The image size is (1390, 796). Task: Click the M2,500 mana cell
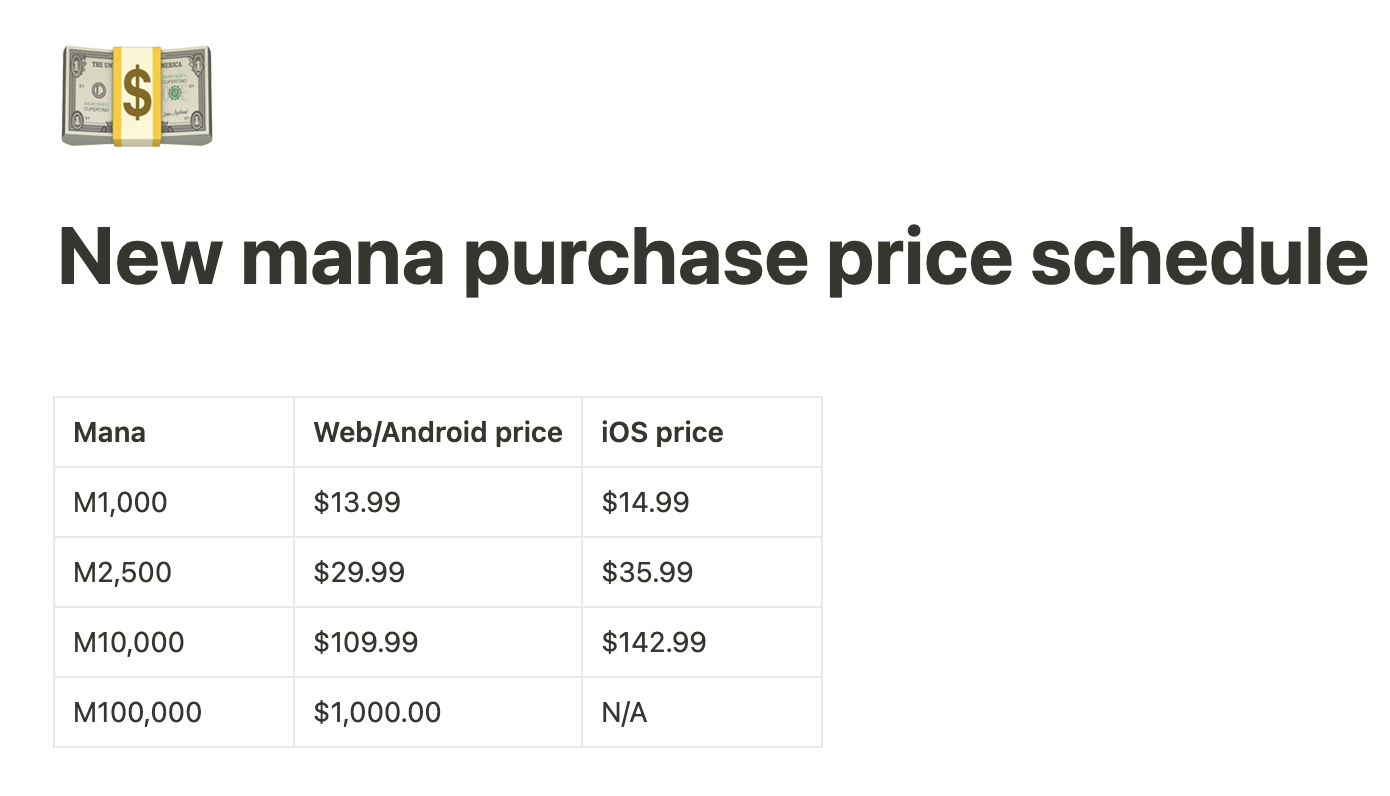174,572
